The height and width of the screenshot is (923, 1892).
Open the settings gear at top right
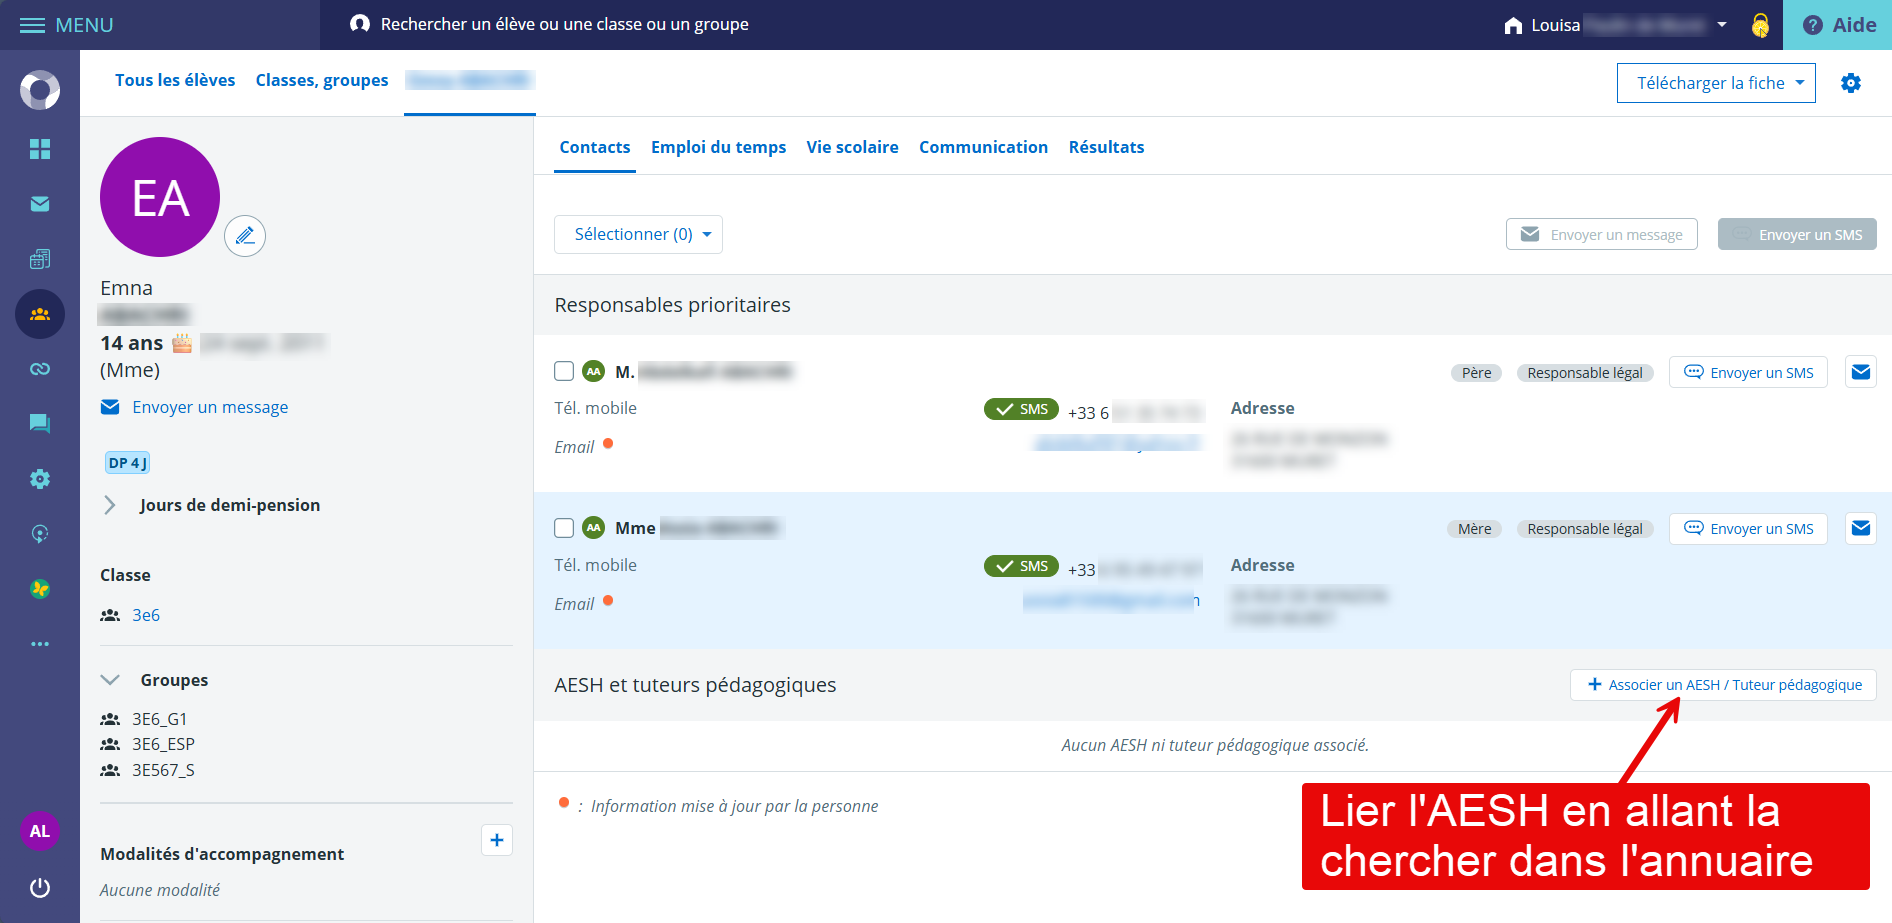pos(1850,83)
